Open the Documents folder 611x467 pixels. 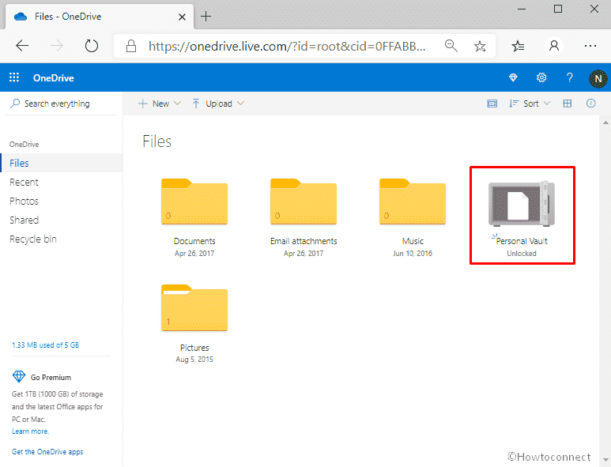pyautogui.click(x=194, y=202)
